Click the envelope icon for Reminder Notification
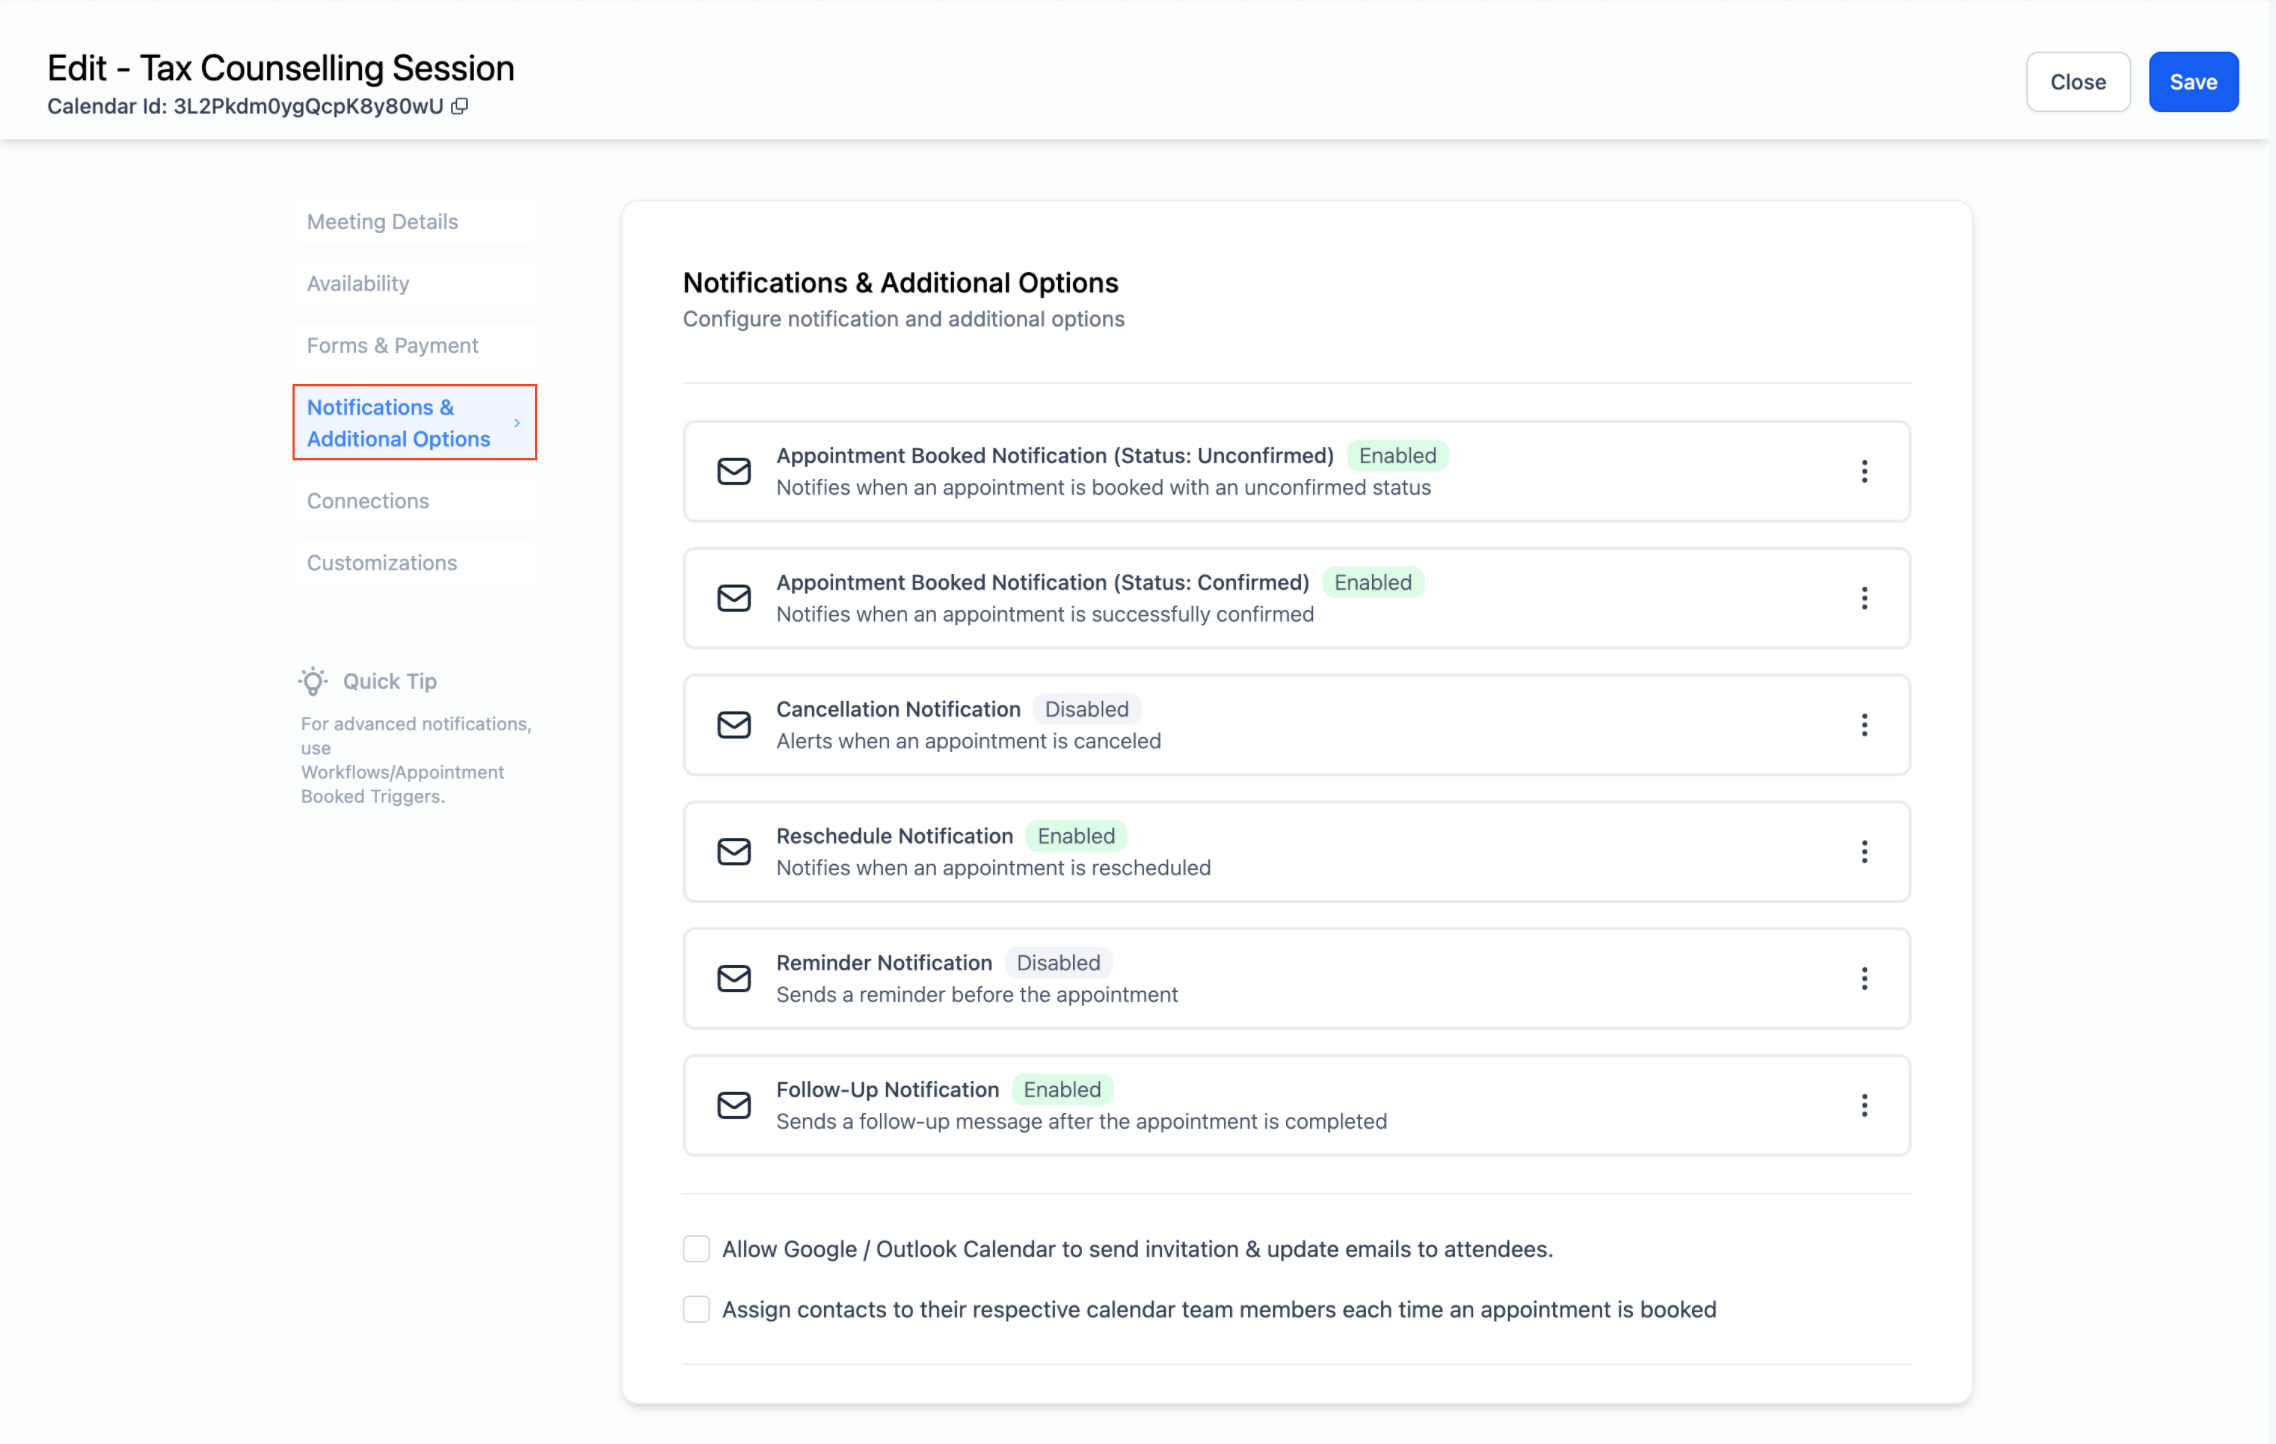 (x=733, y=979)
